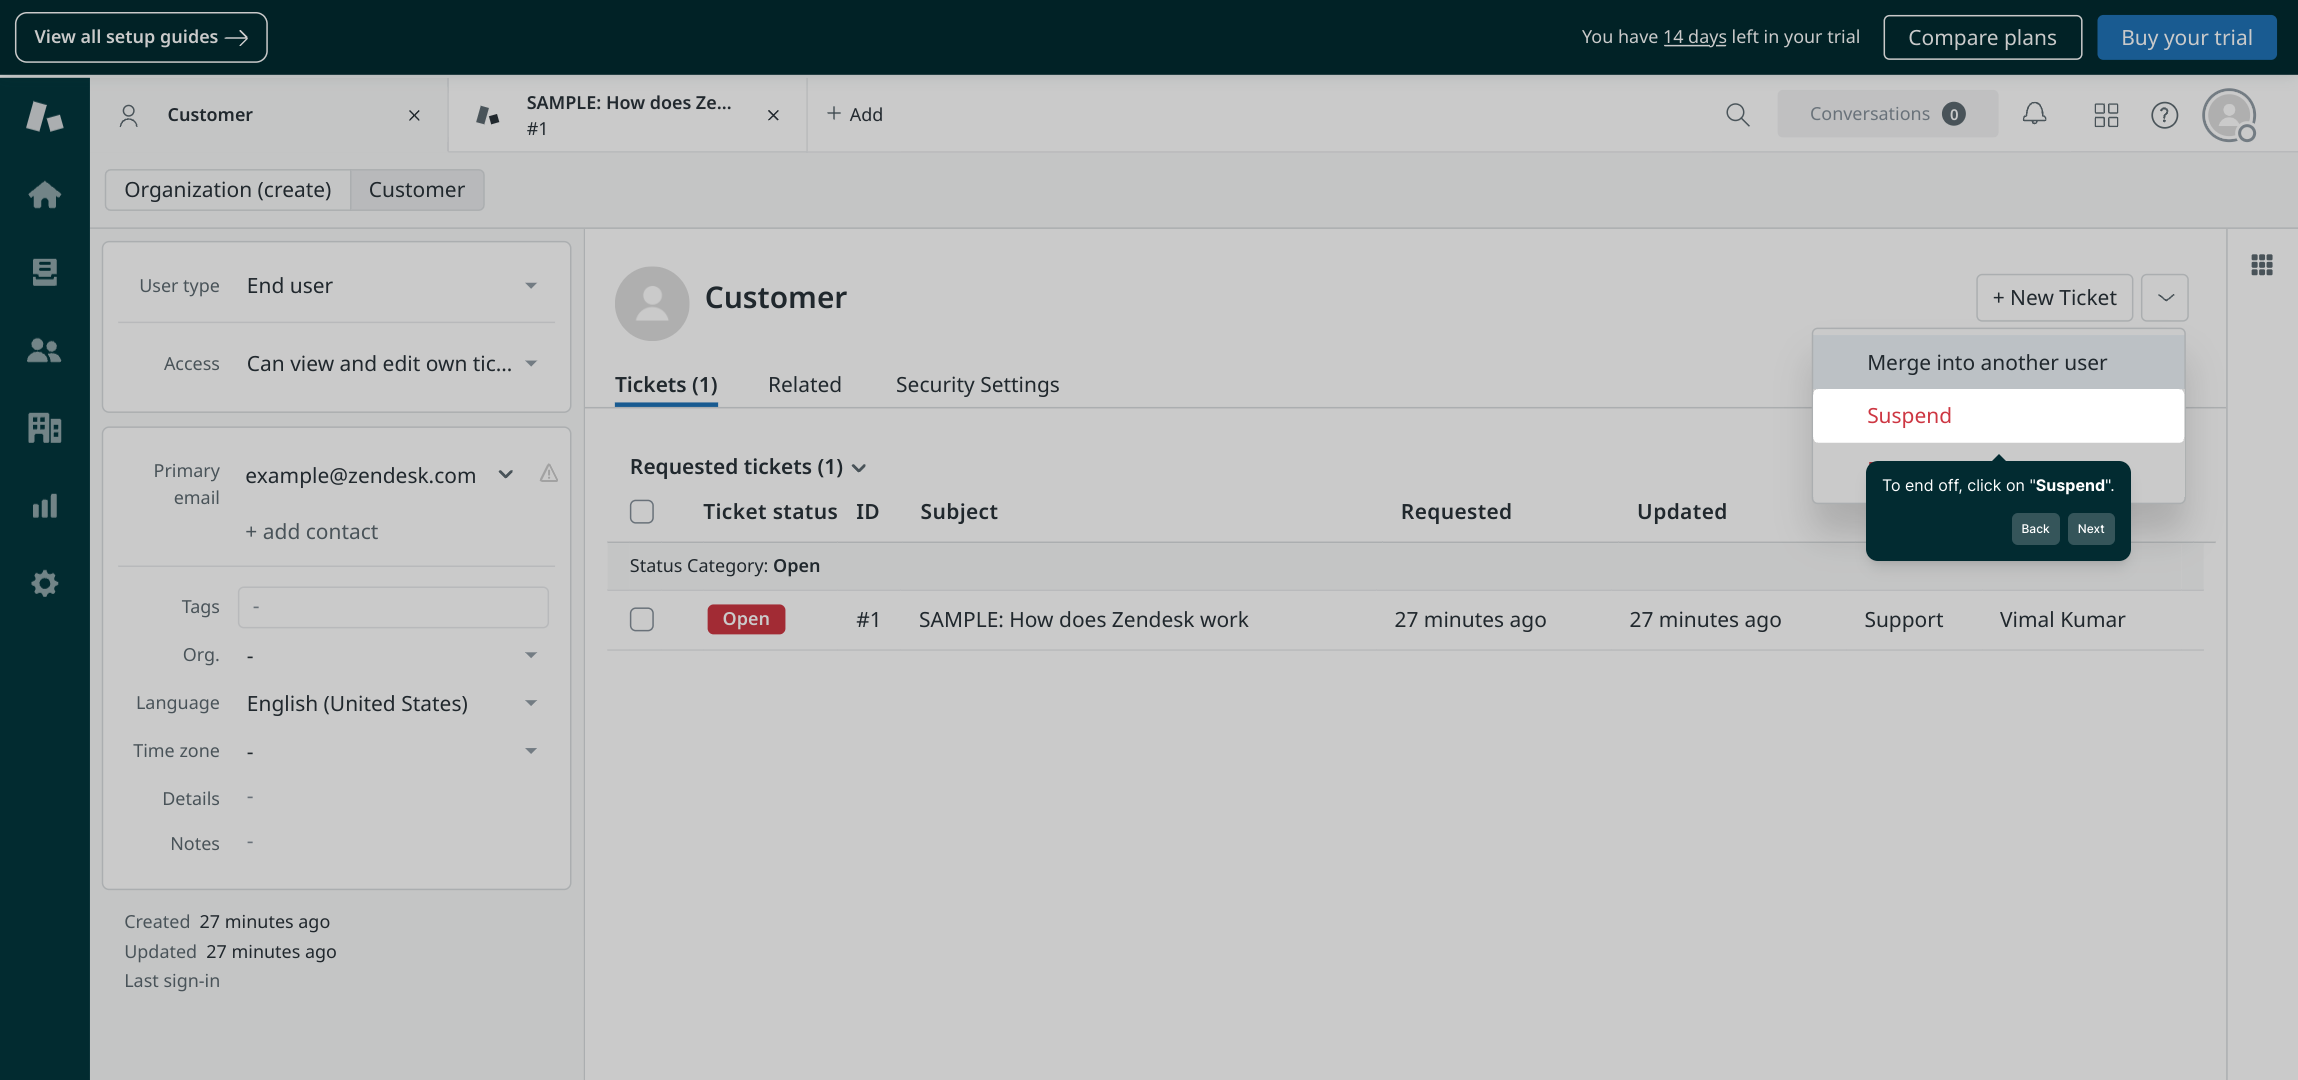Screen dimensions: 2298x1080
Task: Switch to the Related tab
Action: point(805,385)
